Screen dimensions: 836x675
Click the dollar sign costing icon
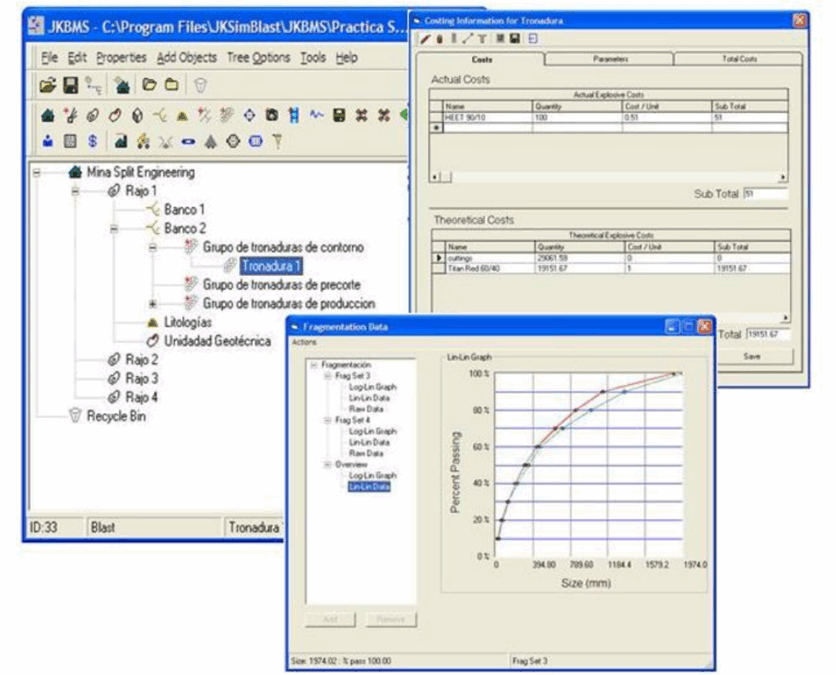click(x=92, y=142)
